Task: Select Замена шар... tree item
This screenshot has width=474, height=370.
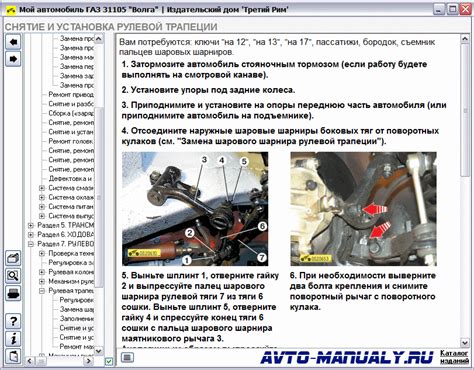Action: tap(77, 309)
